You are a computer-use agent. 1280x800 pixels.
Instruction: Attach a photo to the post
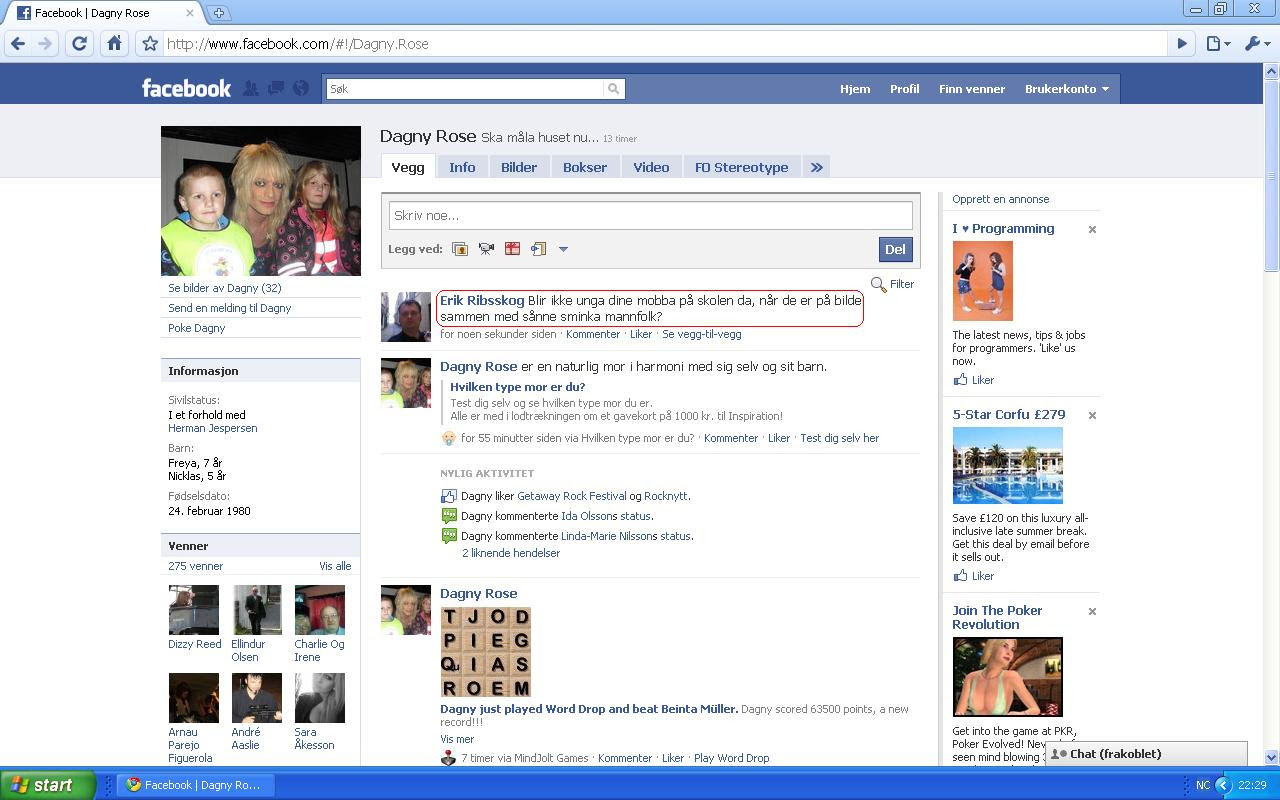[460, 249]
